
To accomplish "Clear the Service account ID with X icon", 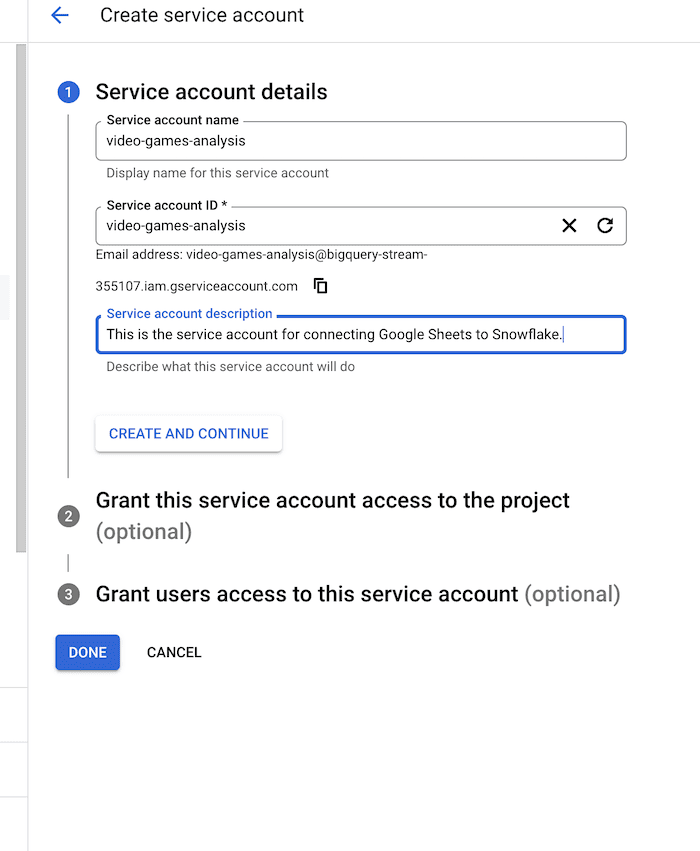I will click(569, 226).
